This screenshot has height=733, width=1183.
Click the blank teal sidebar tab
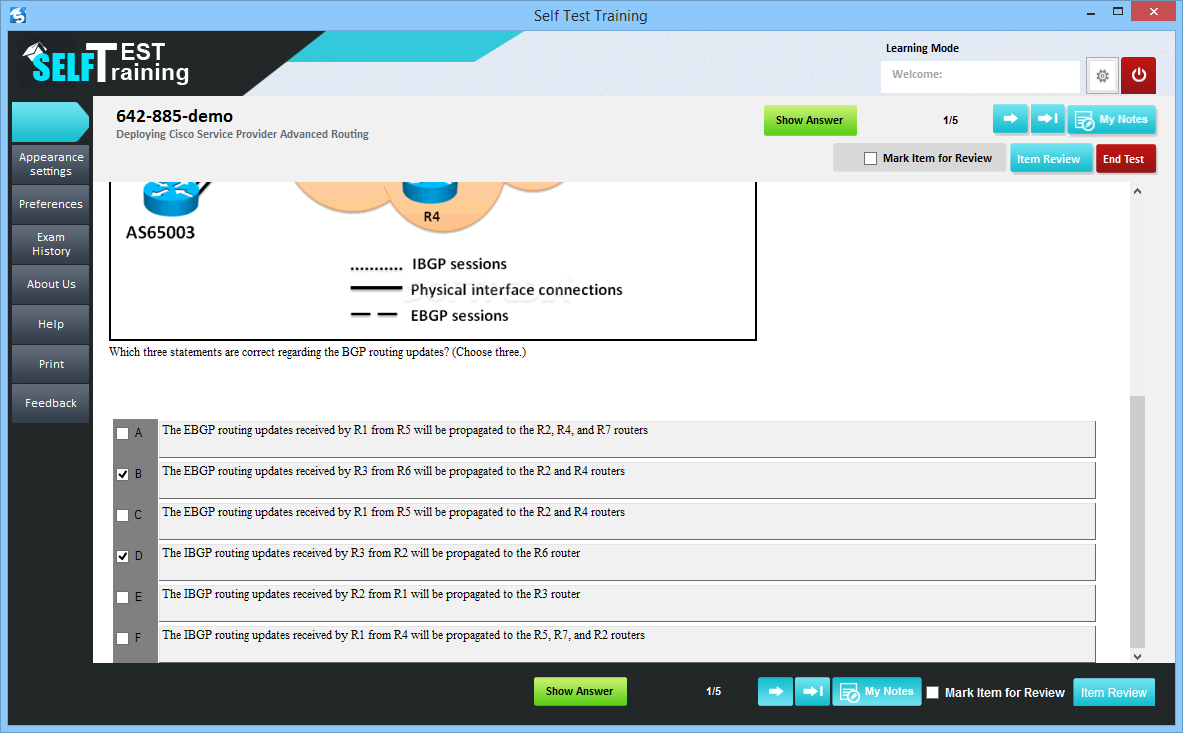(x=50, y=122)
